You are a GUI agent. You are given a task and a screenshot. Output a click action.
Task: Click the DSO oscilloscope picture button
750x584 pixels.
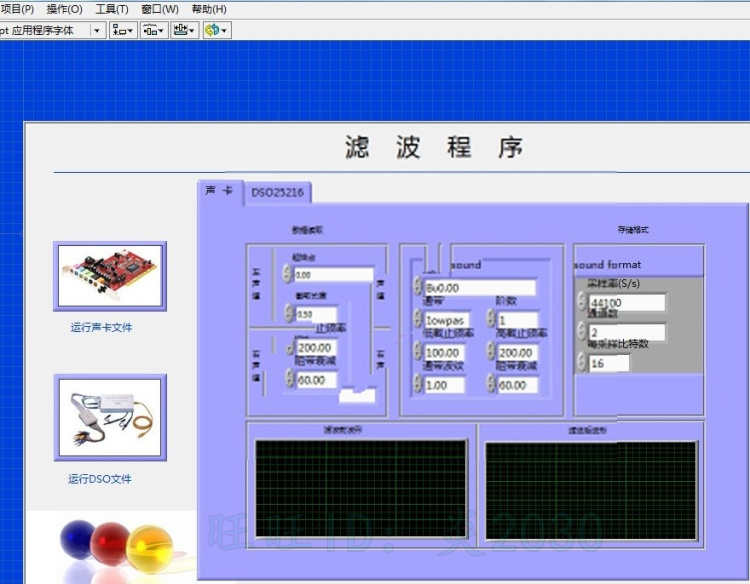point(110,418)
